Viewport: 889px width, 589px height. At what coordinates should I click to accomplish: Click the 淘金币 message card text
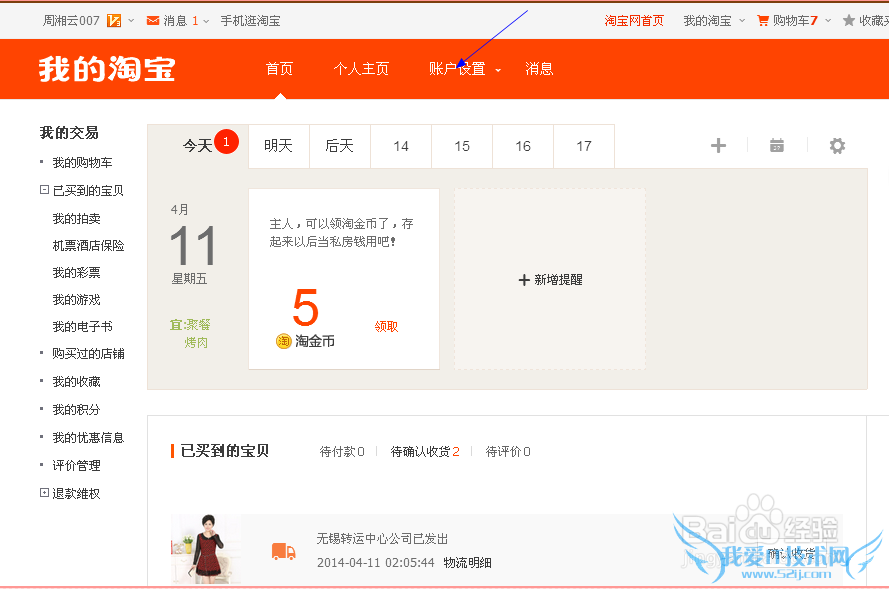click(x=341, y=232)
